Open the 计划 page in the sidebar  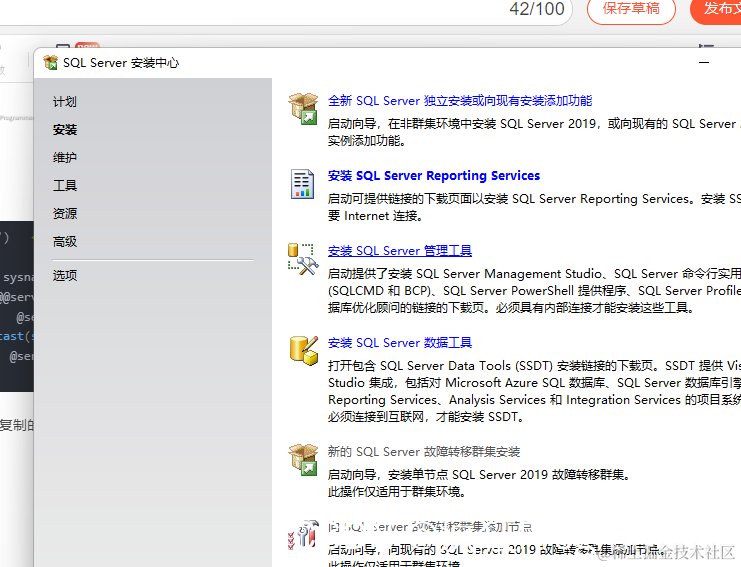[65, 102]
